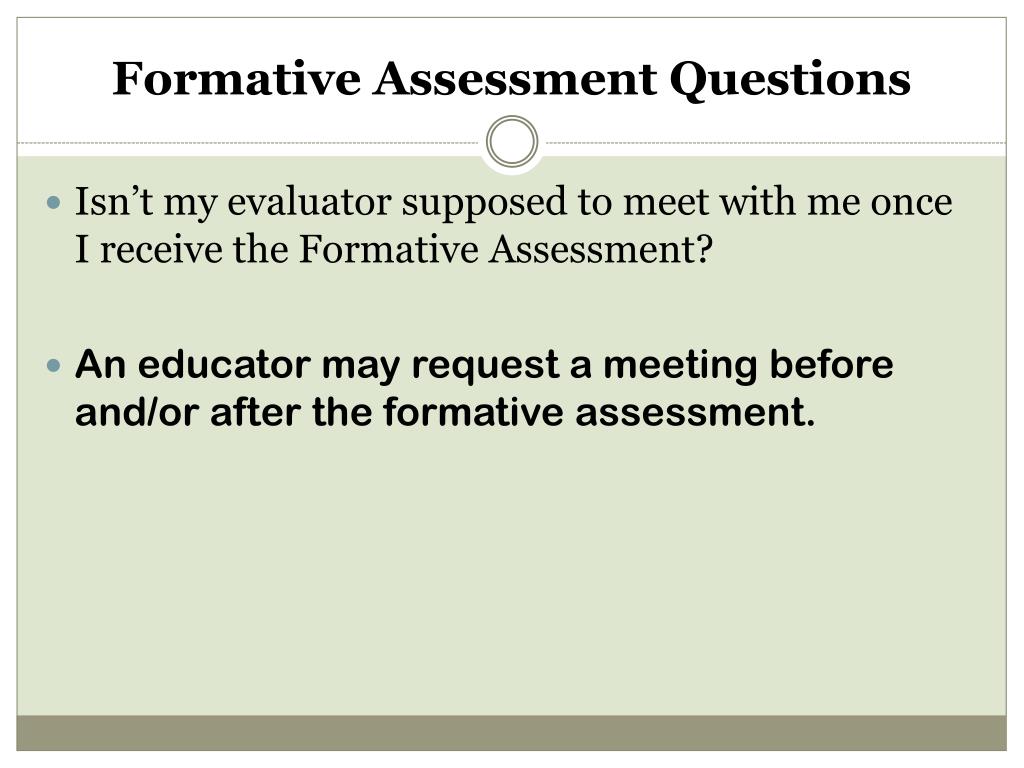Click the word "Assessment" in the title
Screen dimensions: 1024x768
point(515,78)
